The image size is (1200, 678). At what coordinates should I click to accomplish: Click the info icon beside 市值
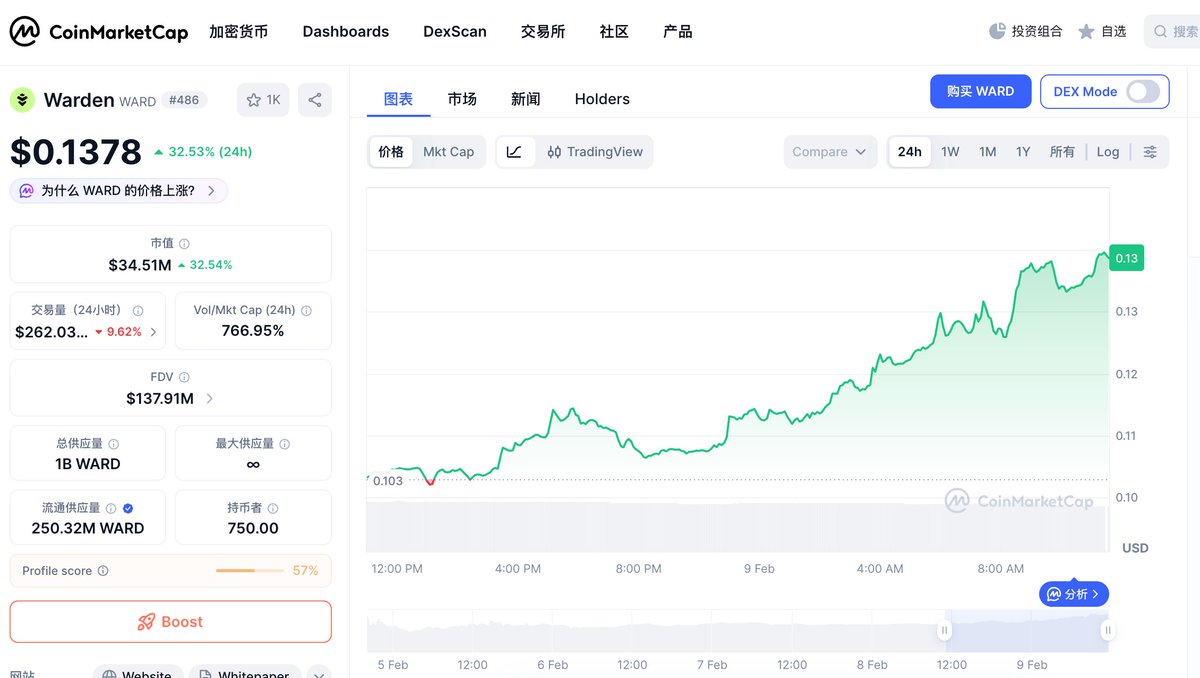click(x=184, y=244)
